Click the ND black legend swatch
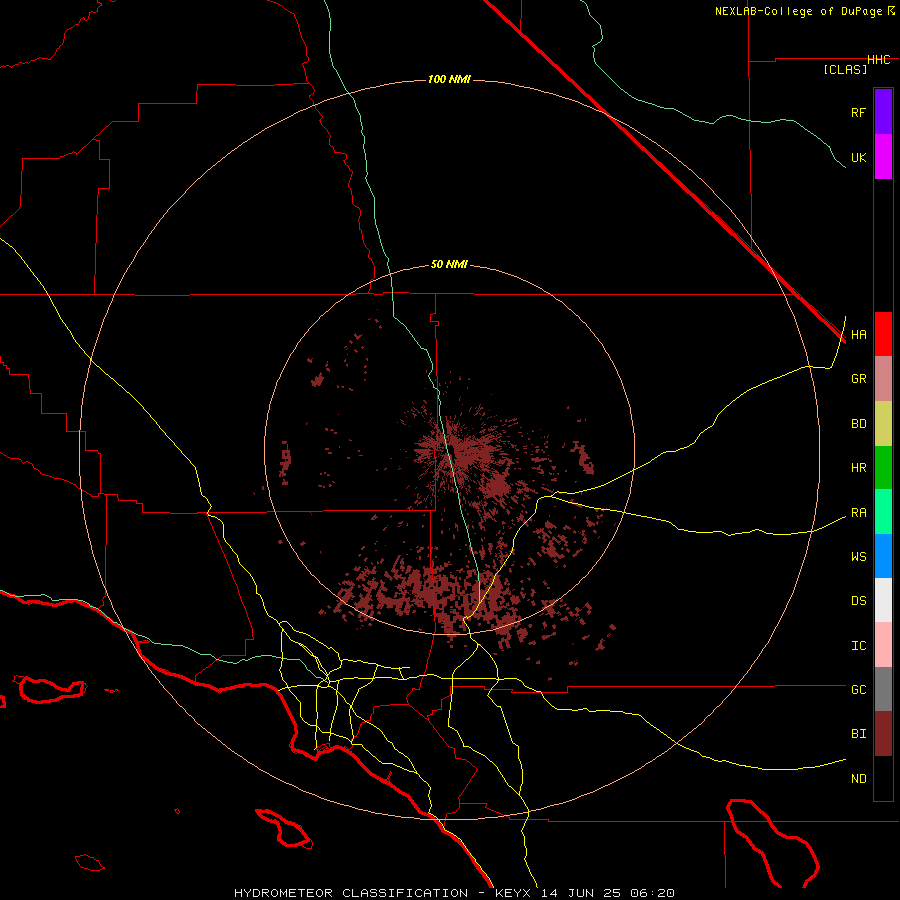The image size is (900, 900). click(883, 778)
